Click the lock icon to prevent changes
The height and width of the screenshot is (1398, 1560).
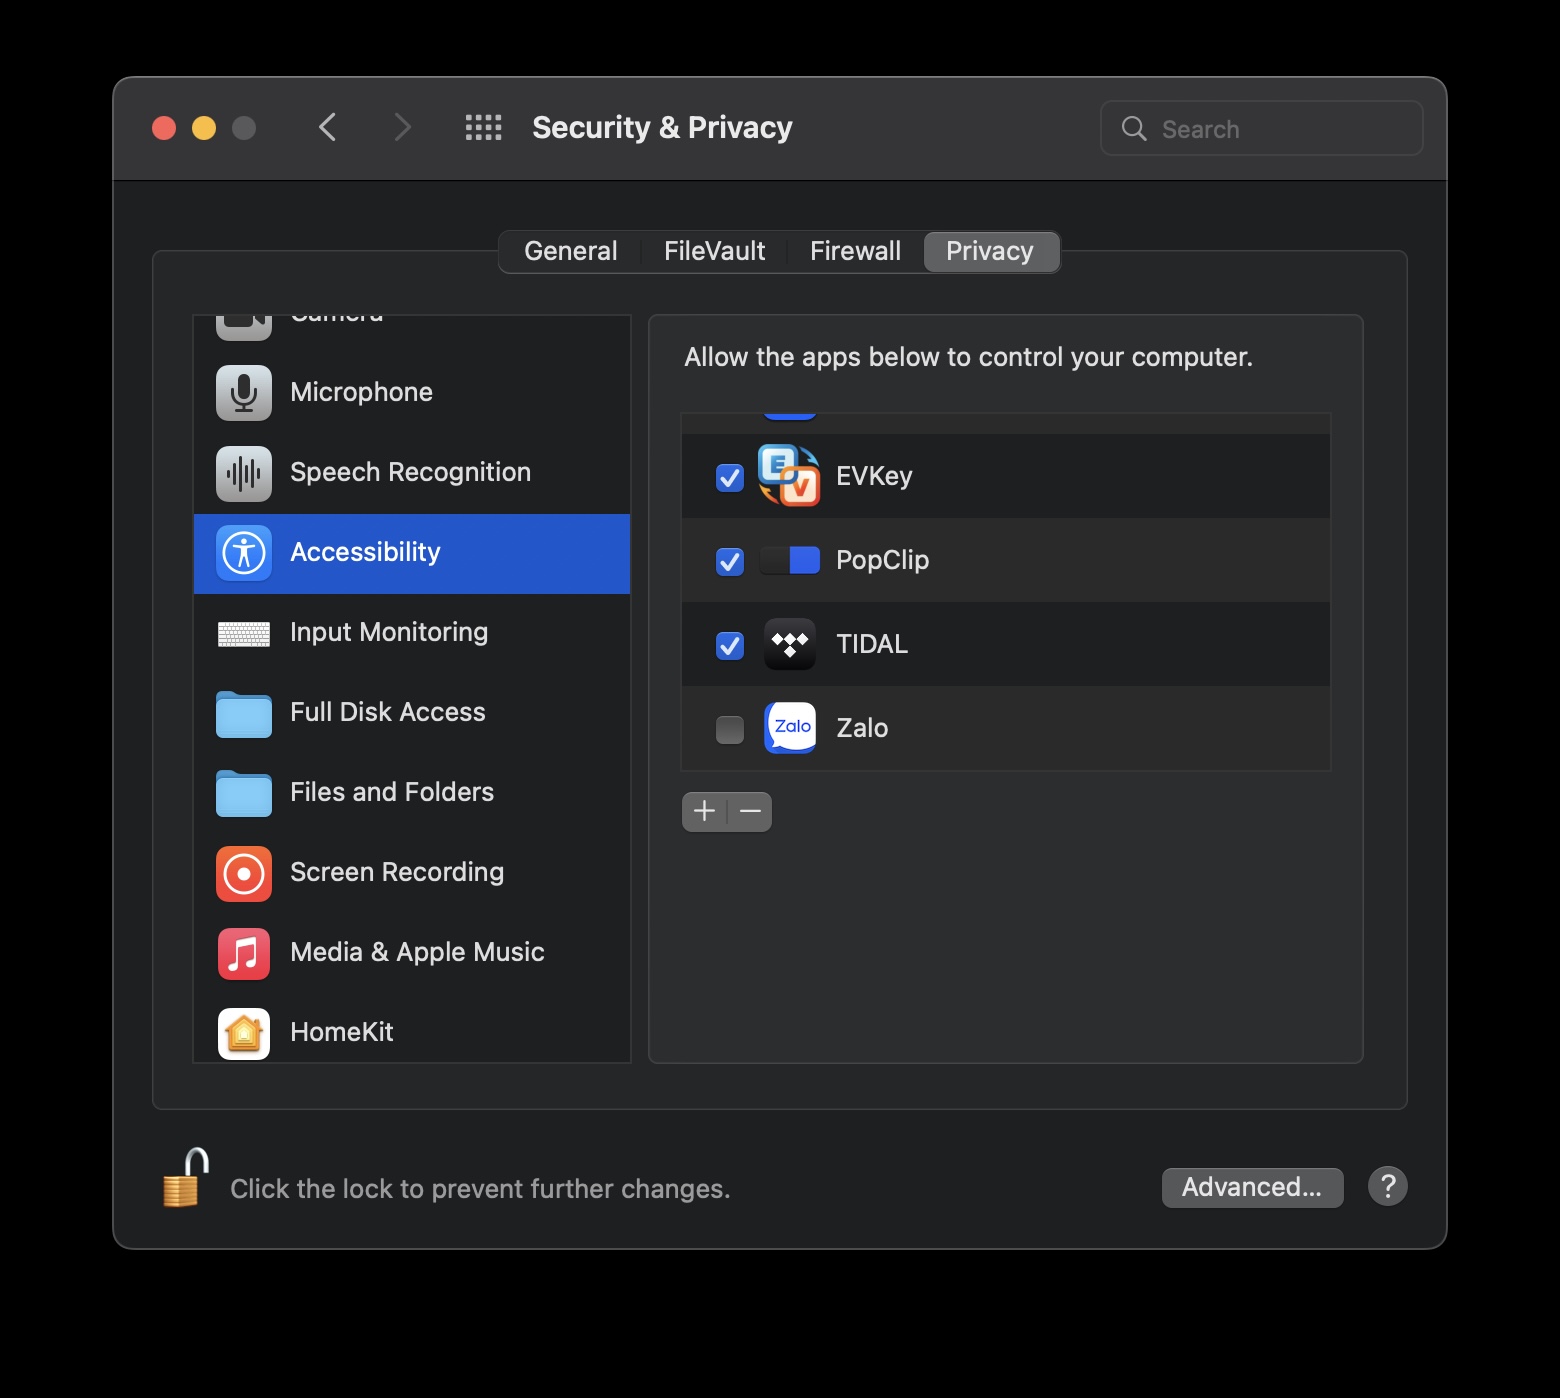(185, 1178)
